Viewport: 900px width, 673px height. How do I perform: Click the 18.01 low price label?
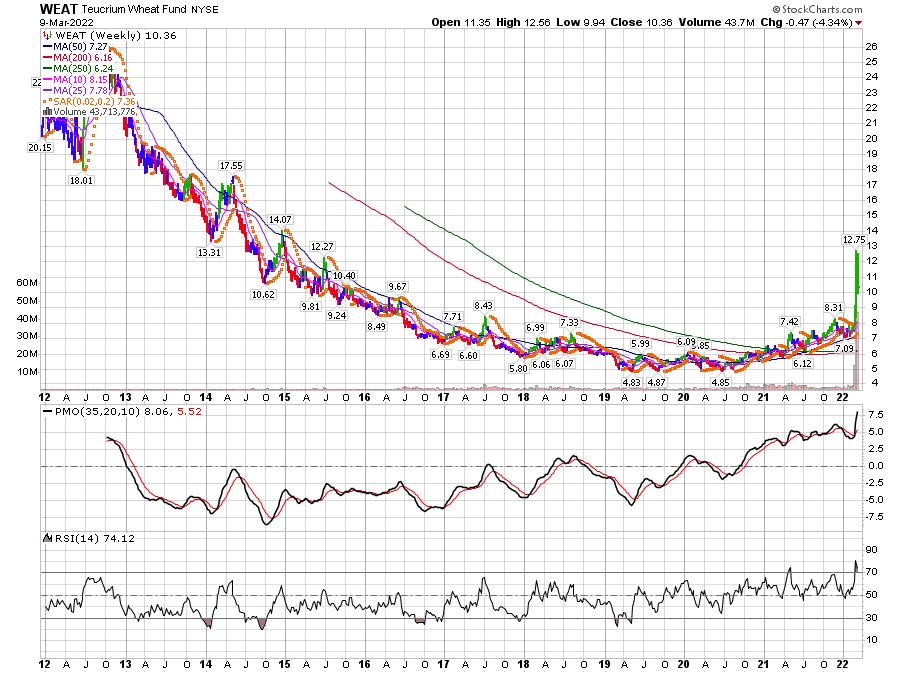80,180
